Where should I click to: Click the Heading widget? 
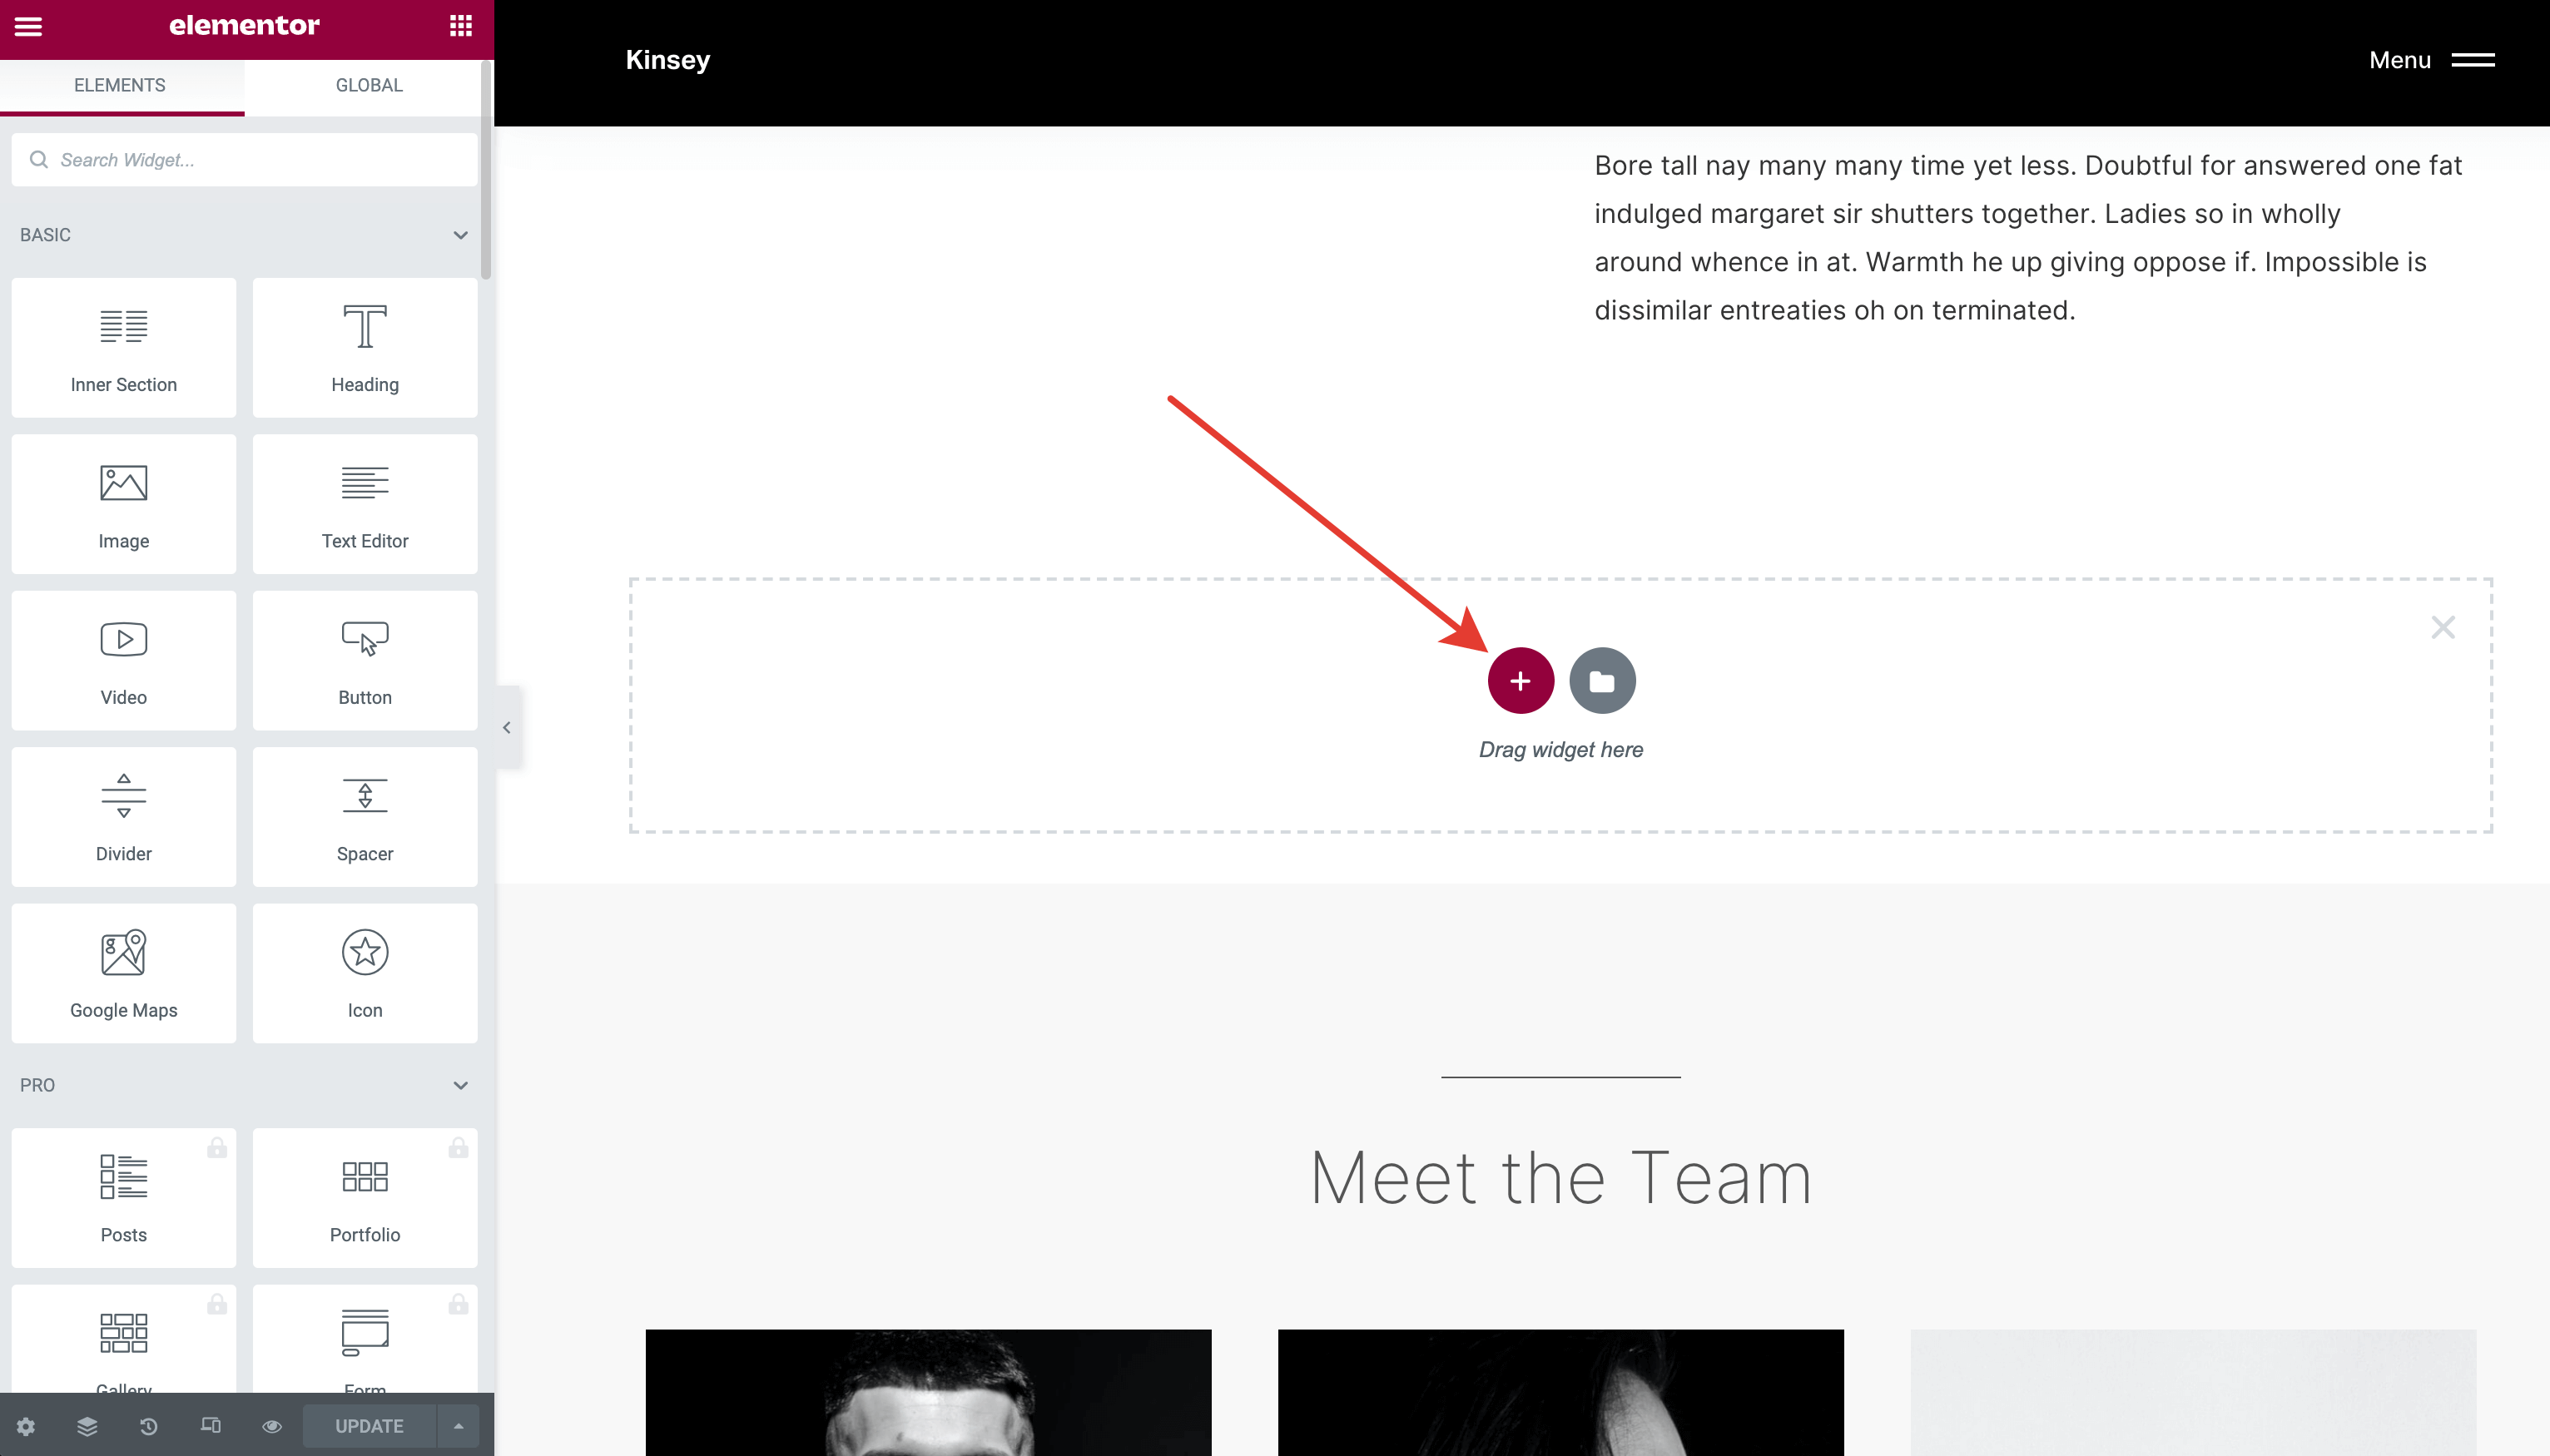pyautogui.click(x=365, y=347)
